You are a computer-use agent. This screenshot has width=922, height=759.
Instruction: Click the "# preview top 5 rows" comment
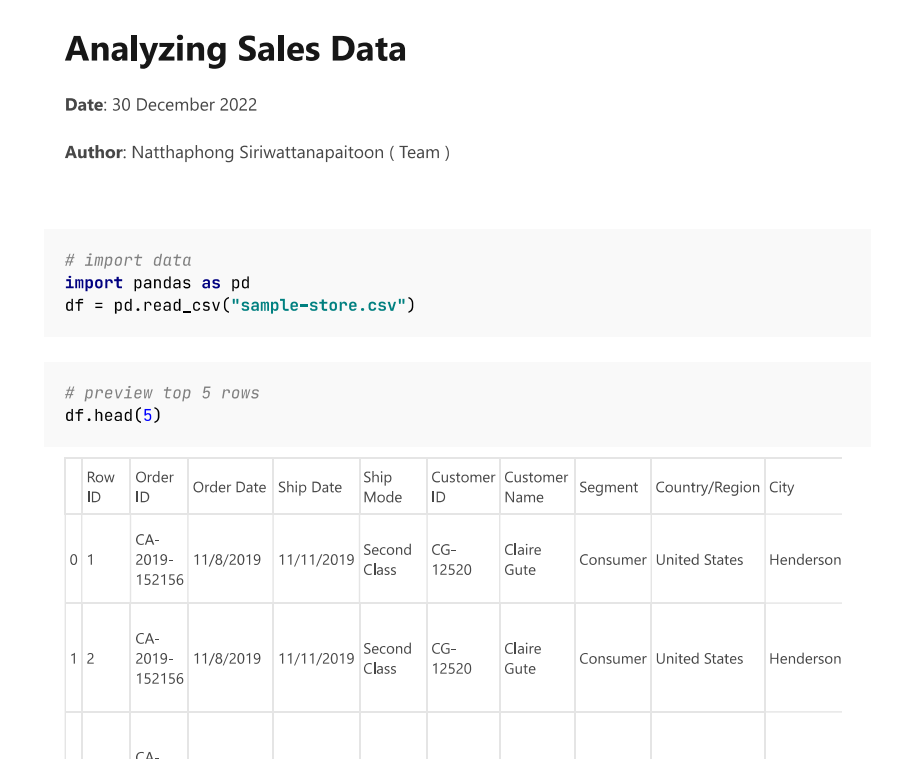coord(162,393)
